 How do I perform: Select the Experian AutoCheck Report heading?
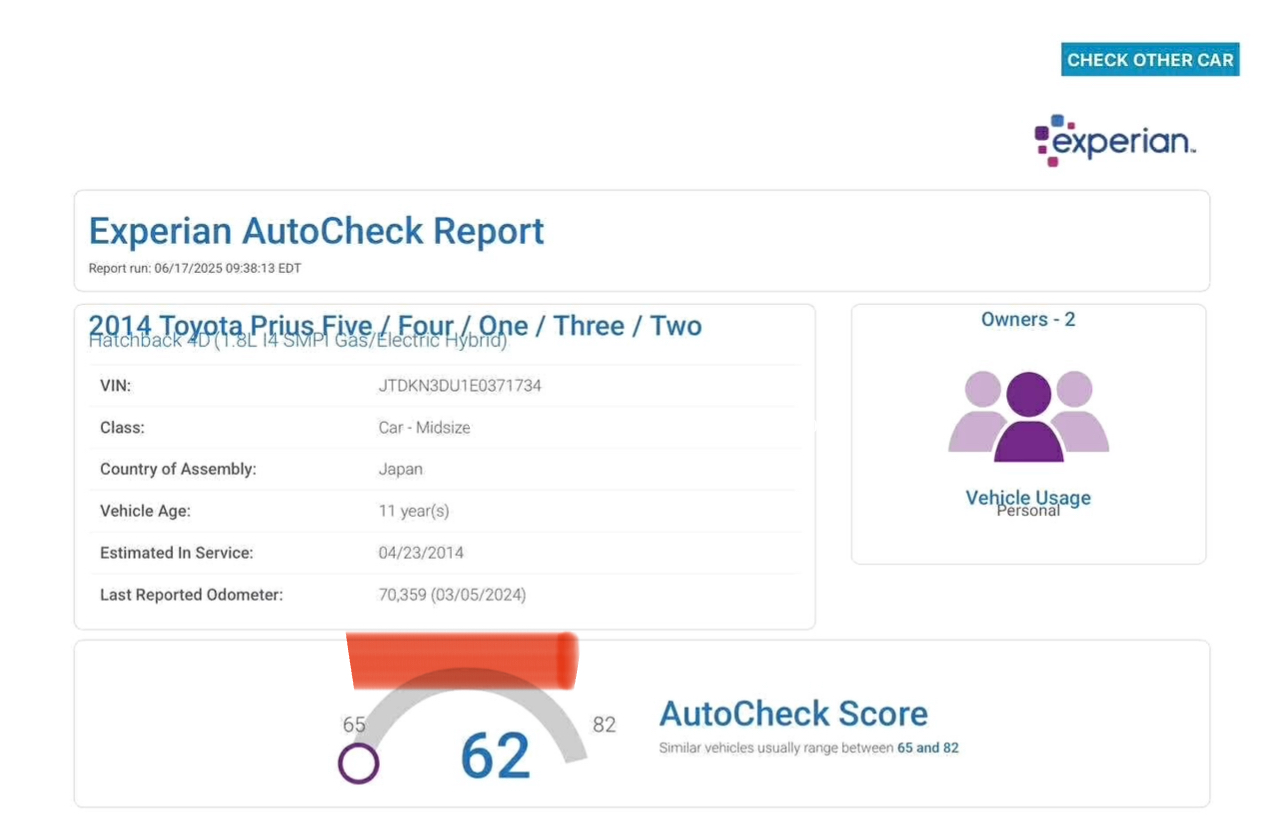(x=316, y=231)
